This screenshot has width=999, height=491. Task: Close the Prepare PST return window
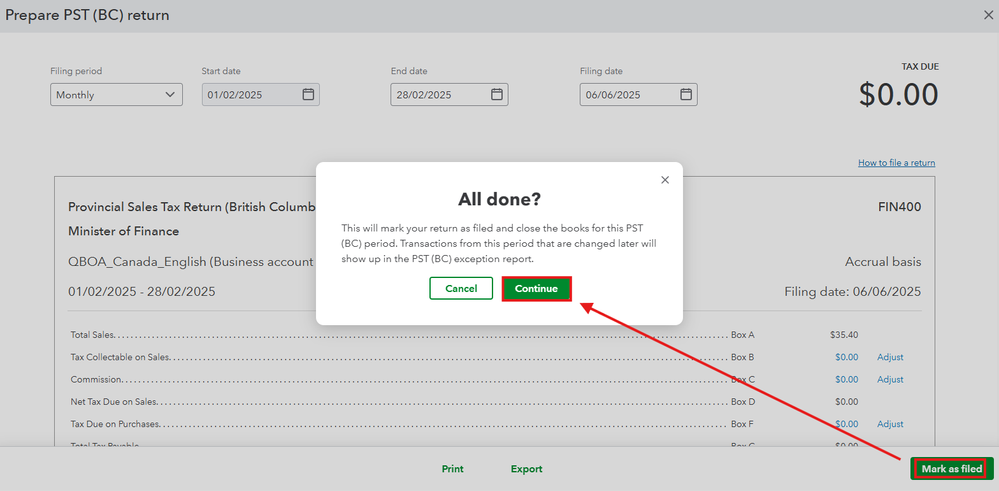(x=988, y=15)
